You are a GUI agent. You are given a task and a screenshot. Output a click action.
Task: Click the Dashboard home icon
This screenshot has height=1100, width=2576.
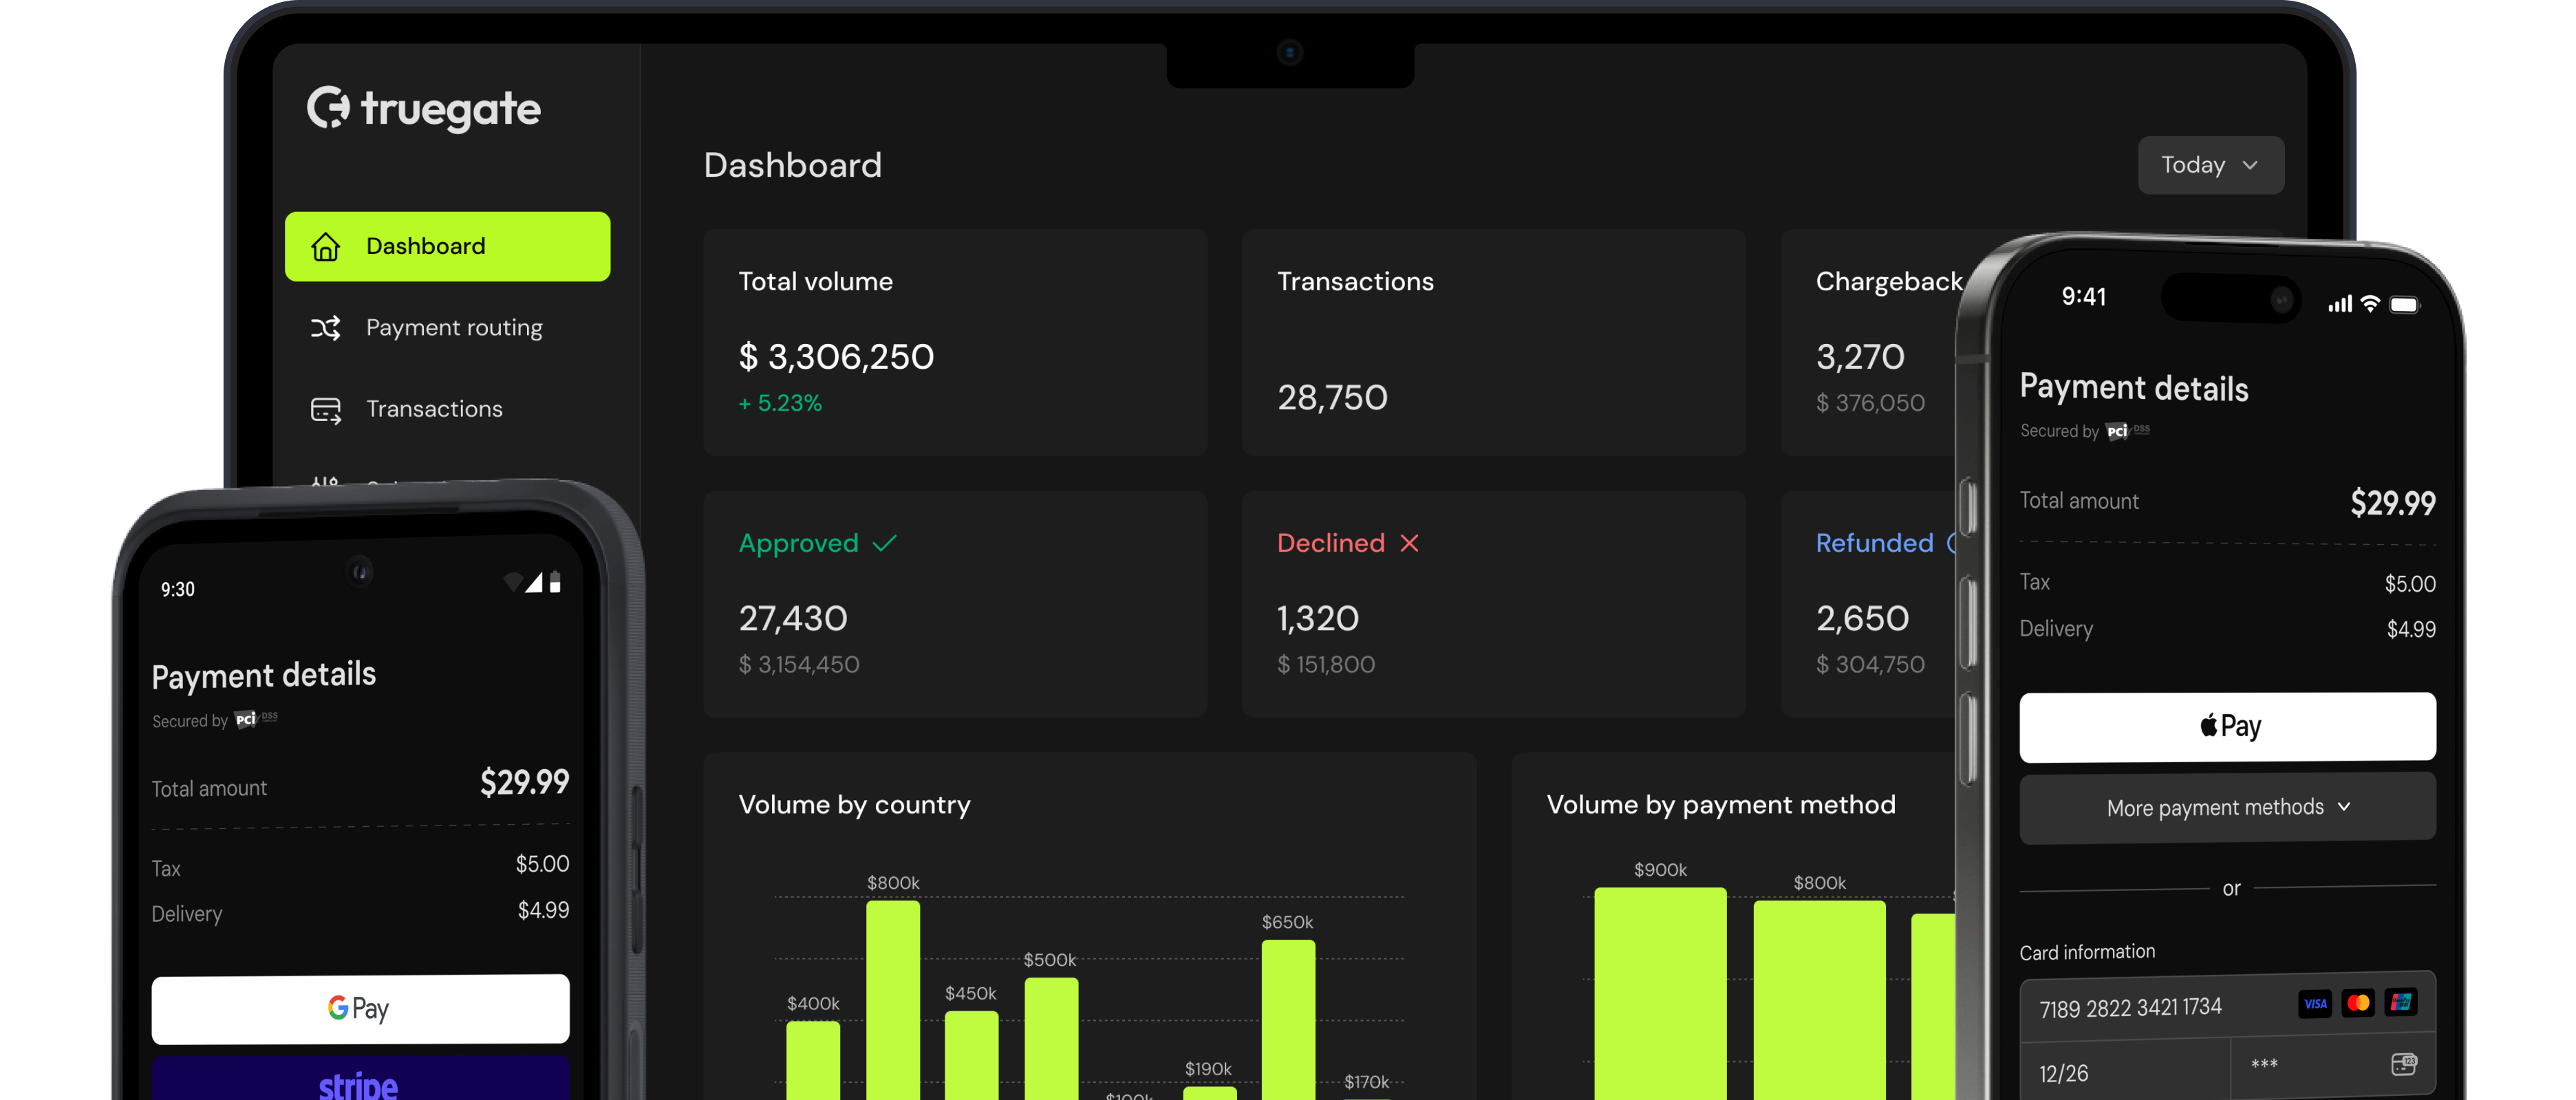tap(325, 246)
